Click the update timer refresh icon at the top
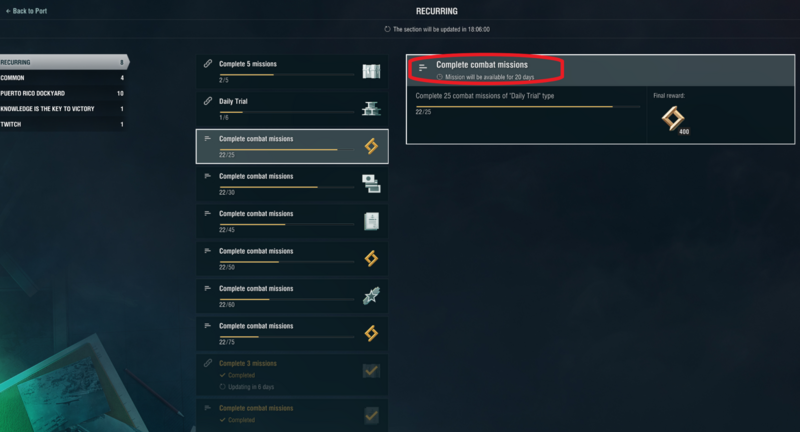800x432 pixels. click(387, 29)
